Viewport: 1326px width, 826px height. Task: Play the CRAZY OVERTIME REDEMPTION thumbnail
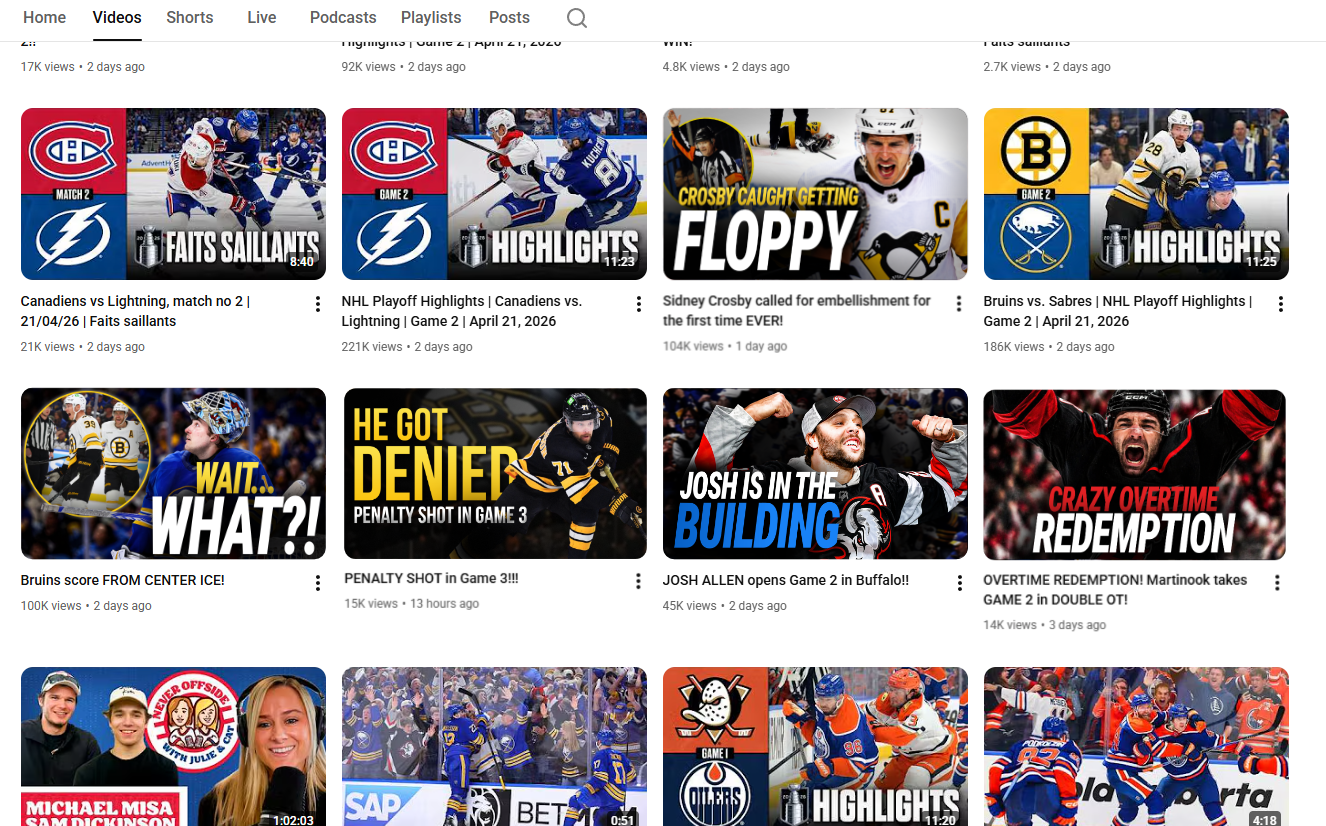pyautogui.click(x=1135, y=474)
